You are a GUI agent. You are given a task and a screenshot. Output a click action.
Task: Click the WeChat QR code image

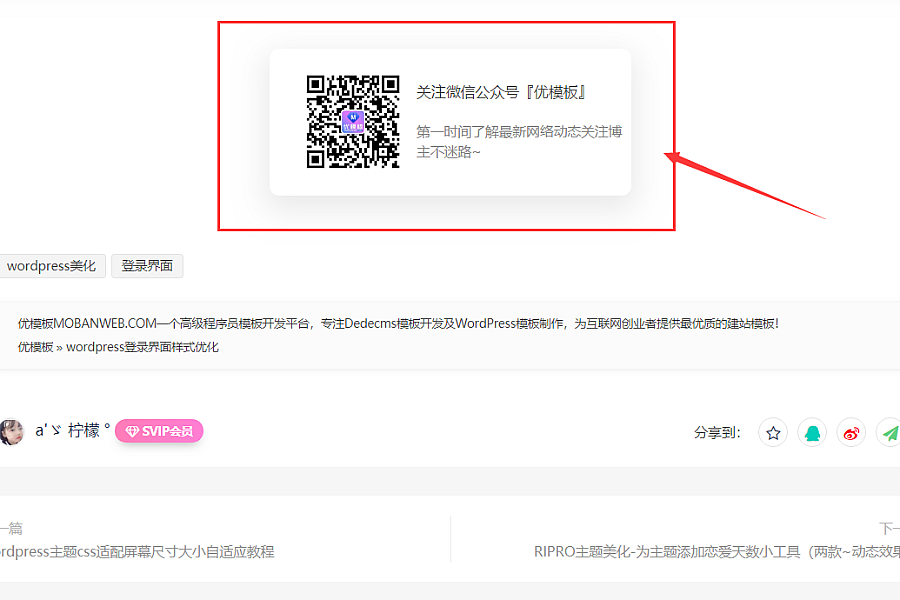(353, 122)
